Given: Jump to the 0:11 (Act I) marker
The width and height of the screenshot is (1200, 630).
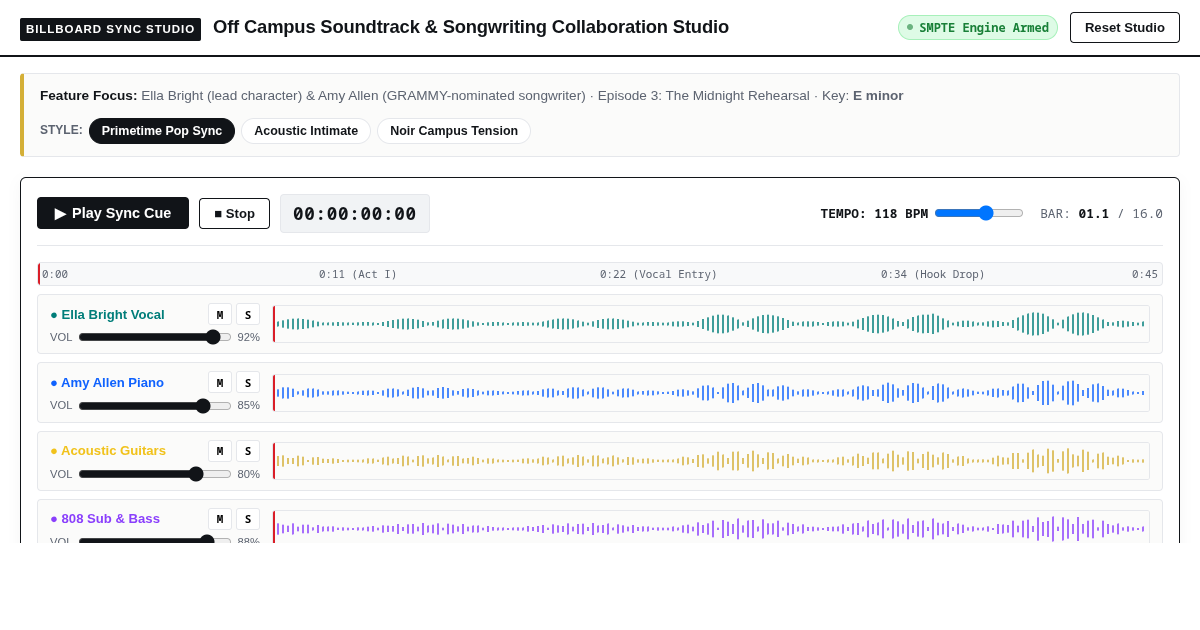Looking at the screenshot, I should pos(358,274).
